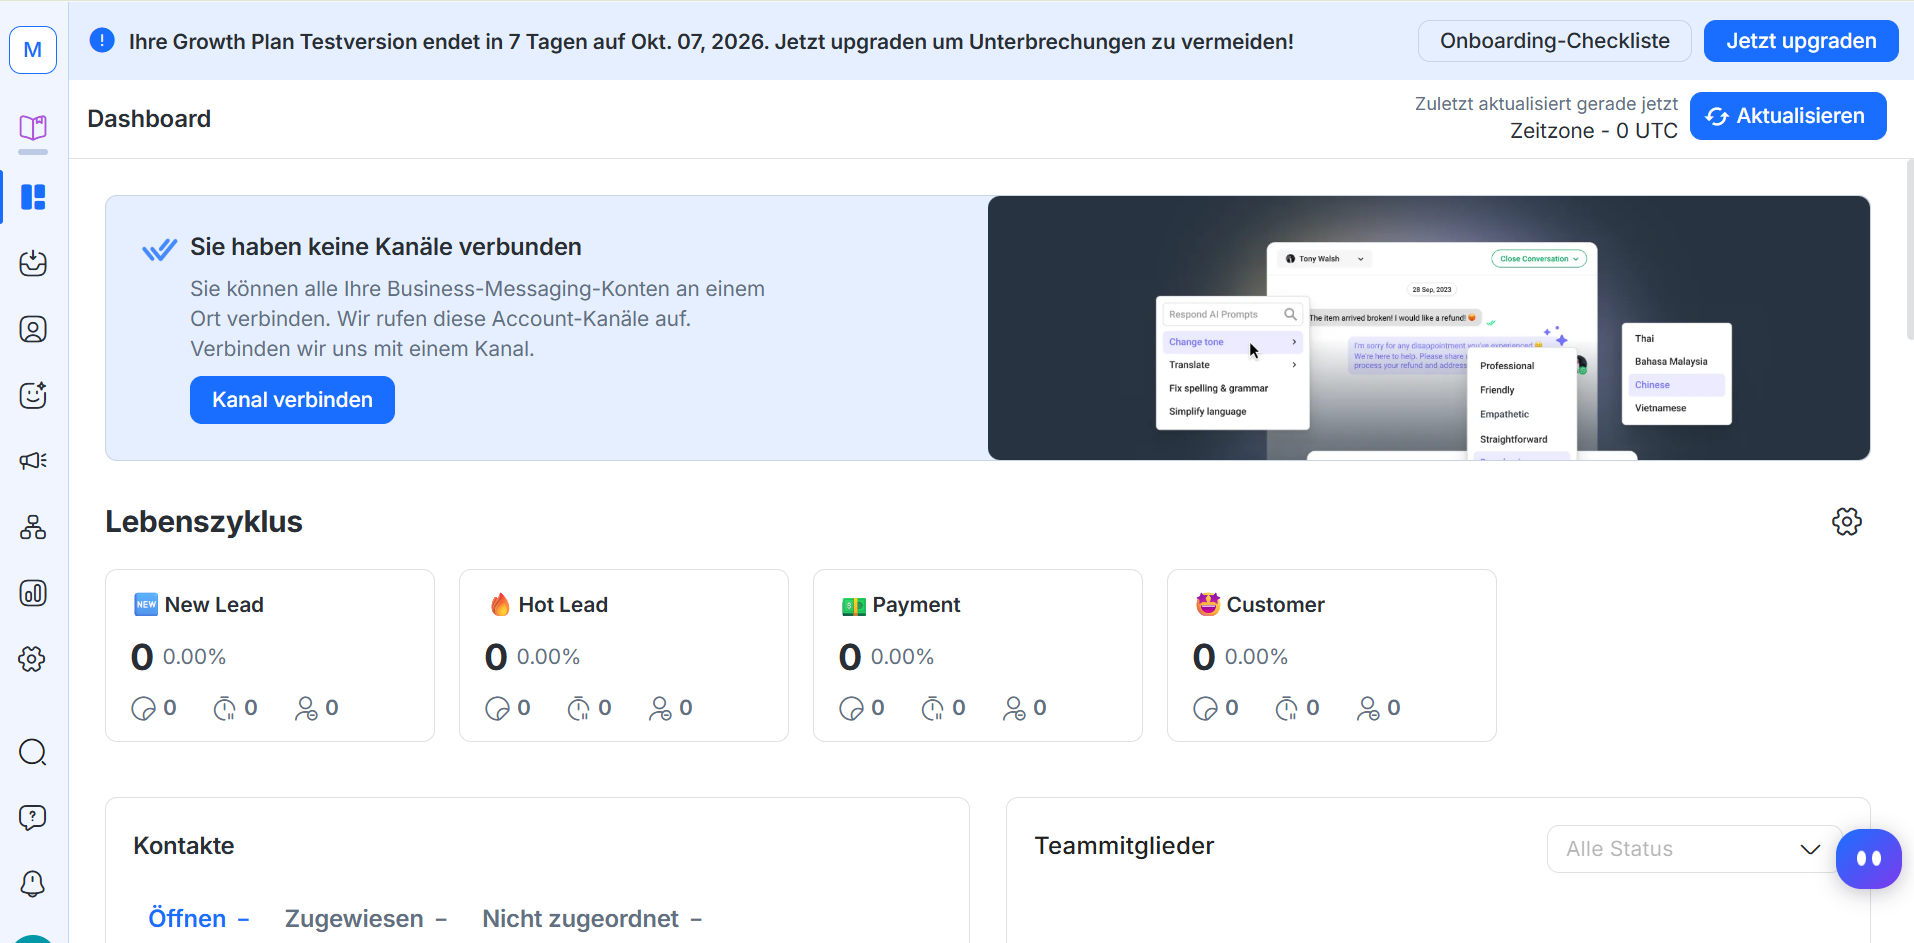Click Sie haben keine Kanäle verbunden
The image size is (1914, 943).
(386, 247)
